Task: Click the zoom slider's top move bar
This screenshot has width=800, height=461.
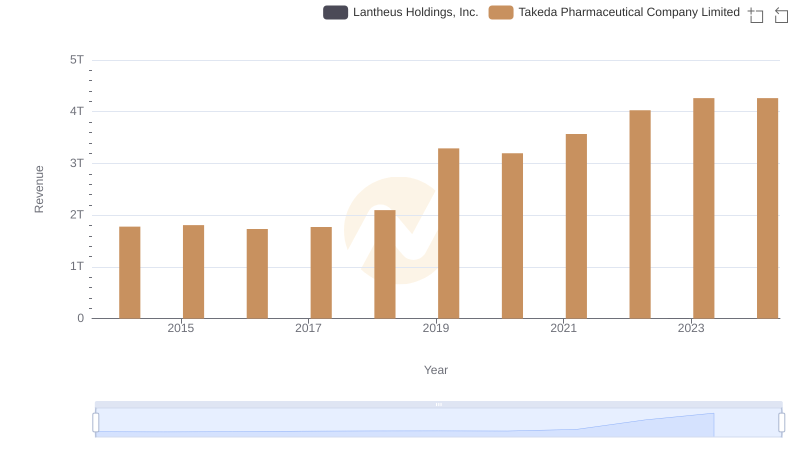Action: pyautogui.click(x=439, y=404)
